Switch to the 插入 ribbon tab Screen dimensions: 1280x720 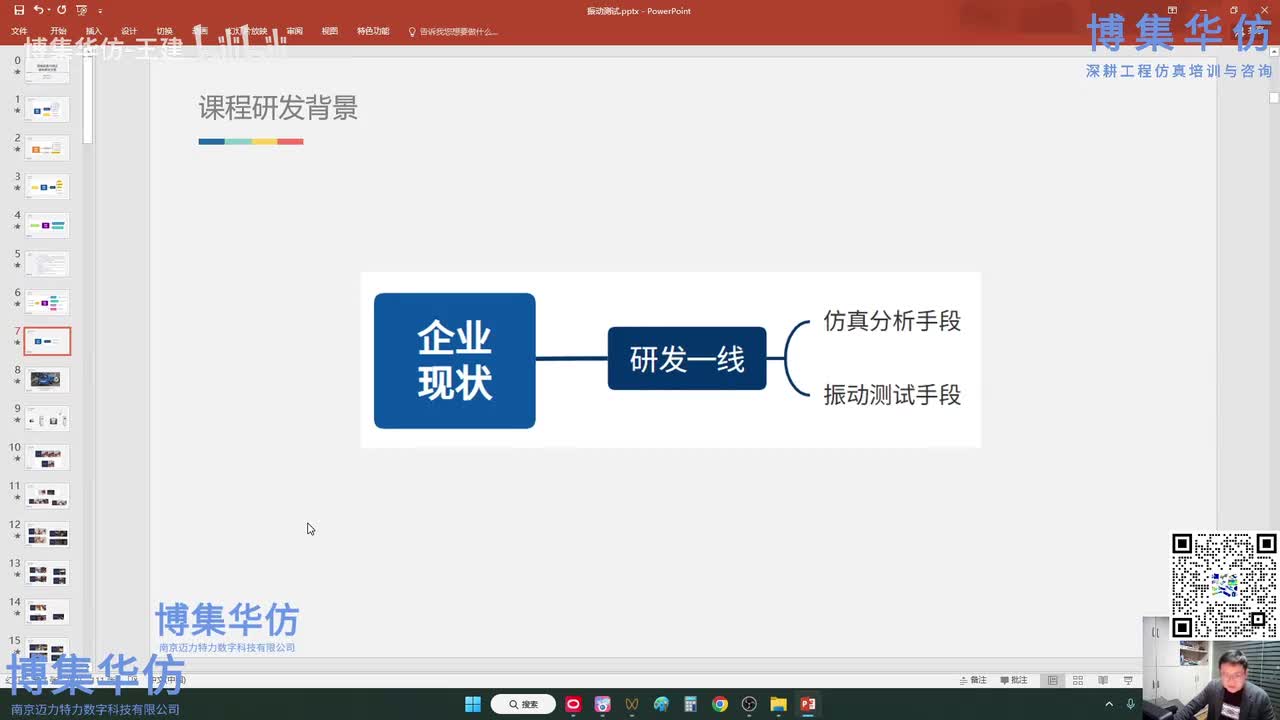(x=94, y=31)
